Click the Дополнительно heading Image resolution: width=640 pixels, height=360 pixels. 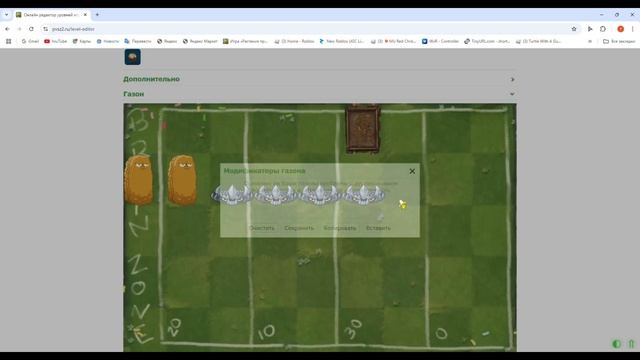tap(151, 79)
